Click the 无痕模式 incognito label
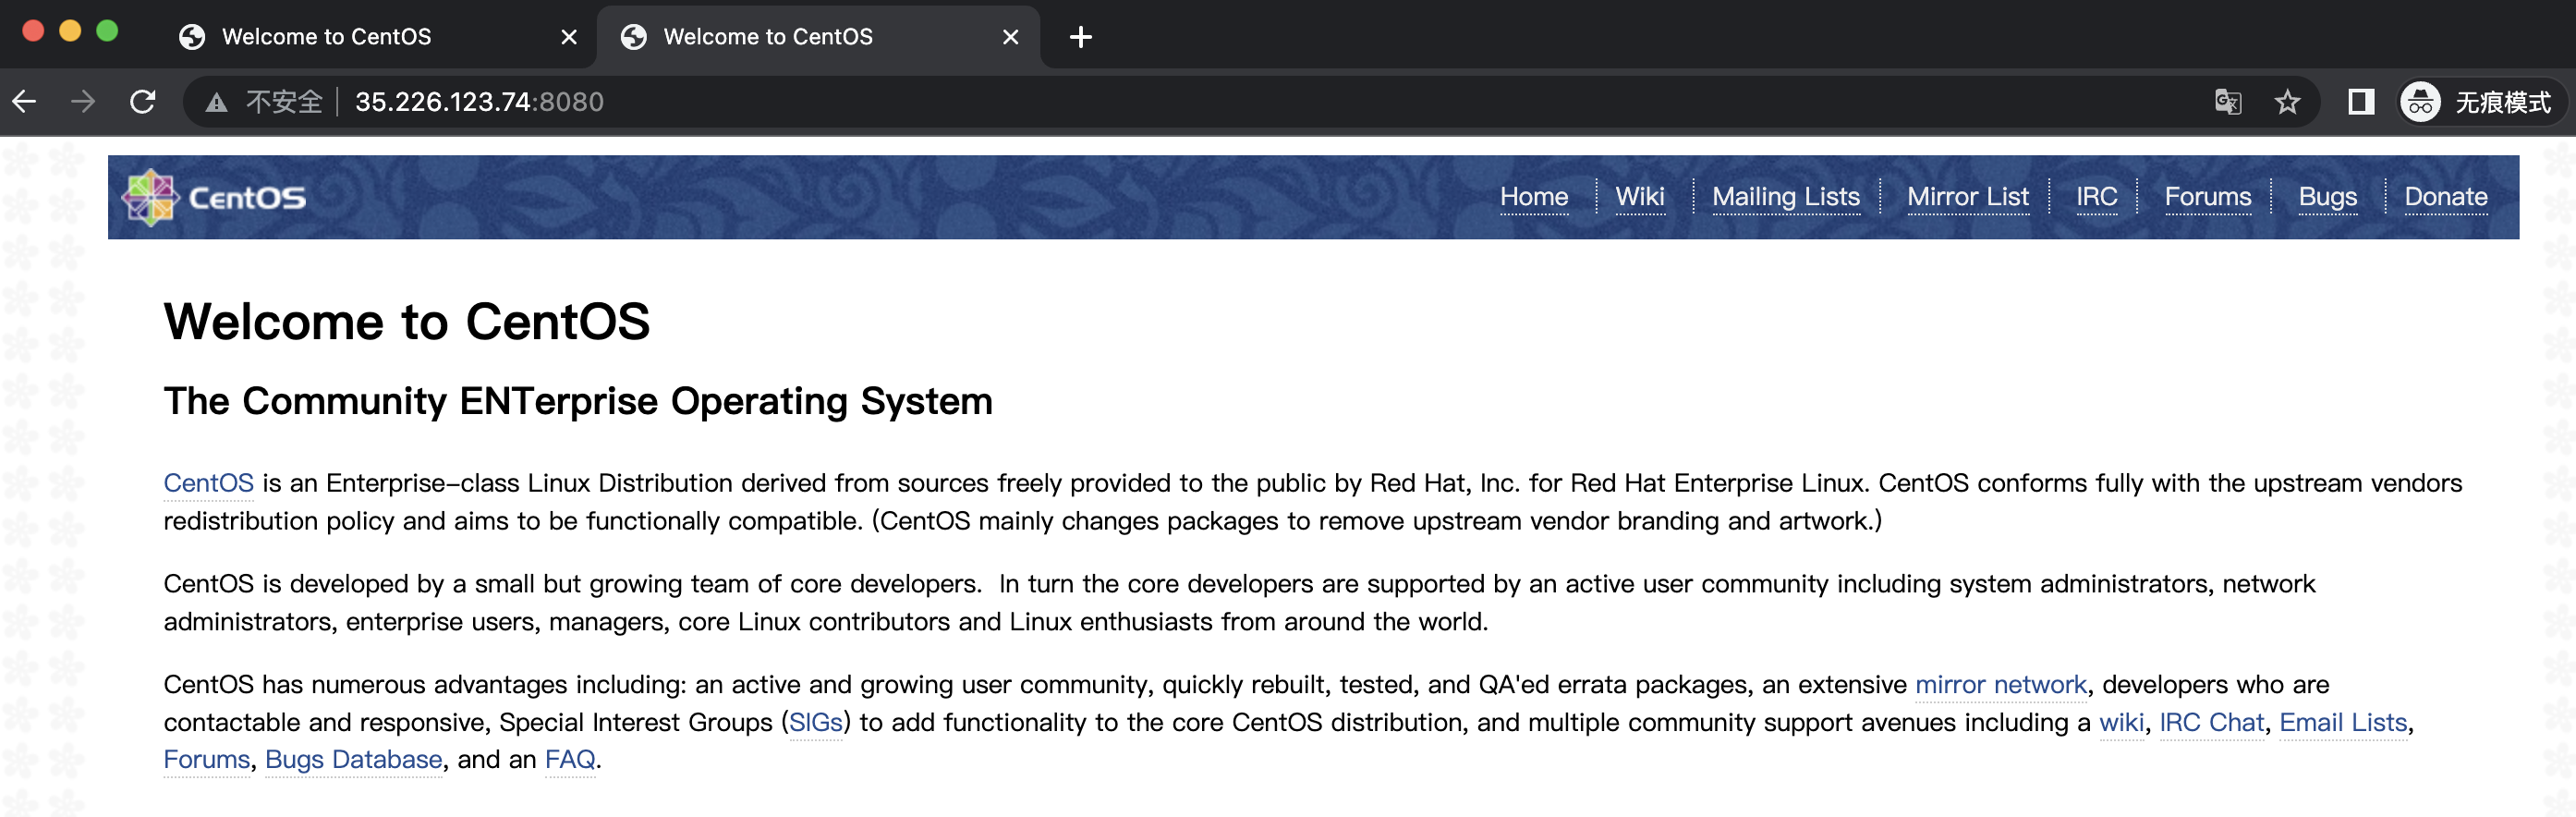2576x817 pixels. coord(2503,102)
